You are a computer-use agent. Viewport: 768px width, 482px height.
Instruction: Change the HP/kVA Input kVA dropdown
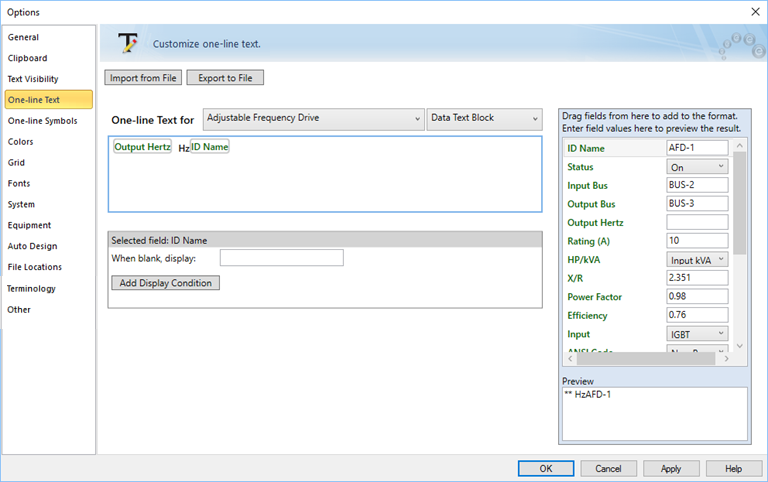[x=697, y=260]
